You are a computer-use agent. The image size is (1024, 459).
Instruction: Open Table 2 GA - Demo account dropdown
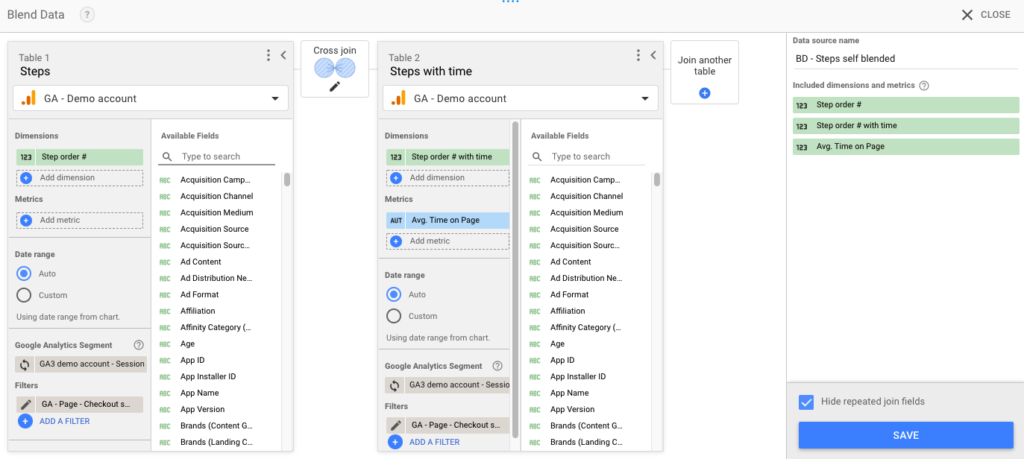(520, 99)
